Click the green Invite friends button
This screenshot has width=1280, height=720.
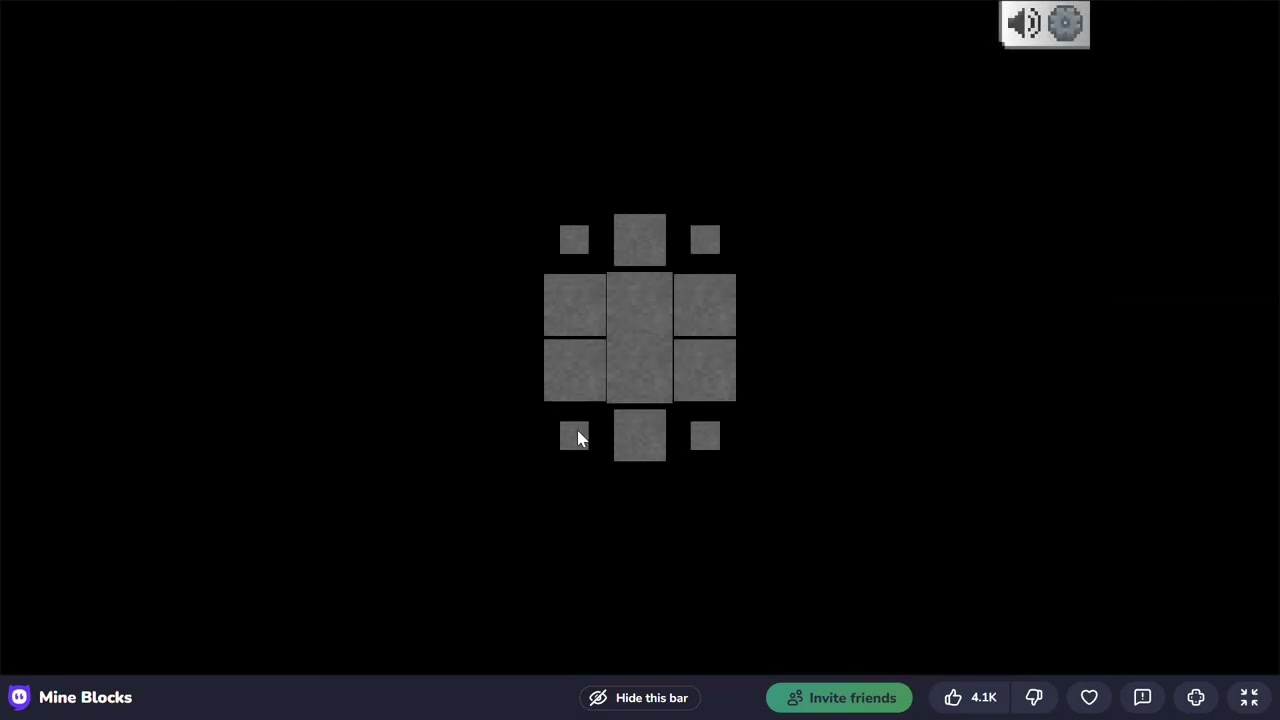(x=839, y=698)
